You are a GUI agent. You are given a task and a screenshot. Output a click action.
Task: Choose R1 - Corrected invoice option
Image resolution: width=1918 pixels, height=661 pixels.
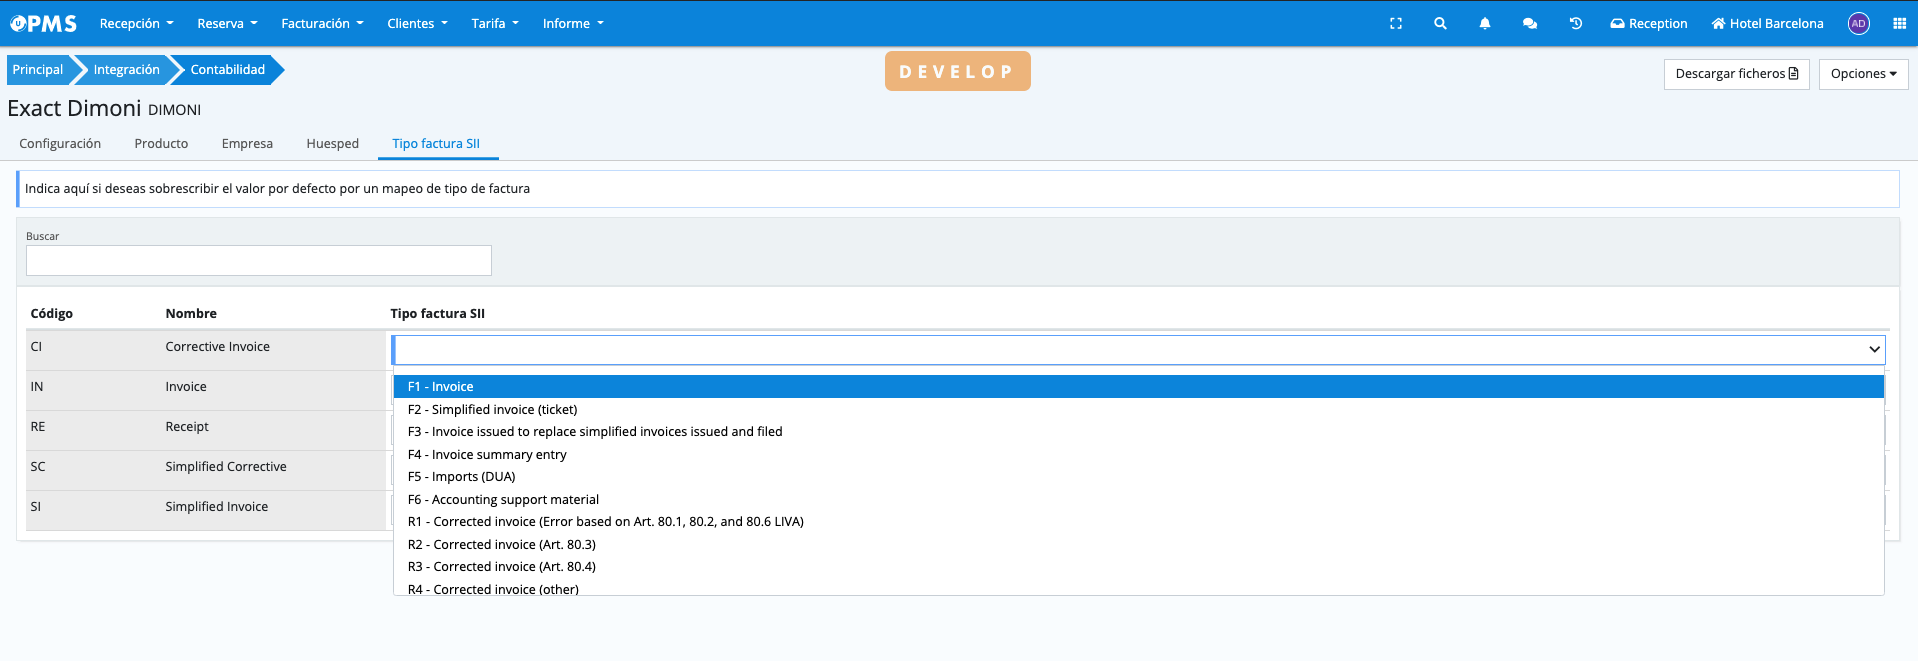tap(605, 522)
